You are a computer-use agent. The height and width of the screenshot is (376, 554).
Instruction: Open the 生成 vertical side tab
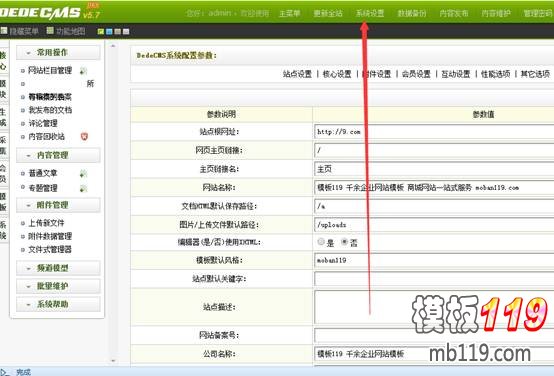coord(3,117)
